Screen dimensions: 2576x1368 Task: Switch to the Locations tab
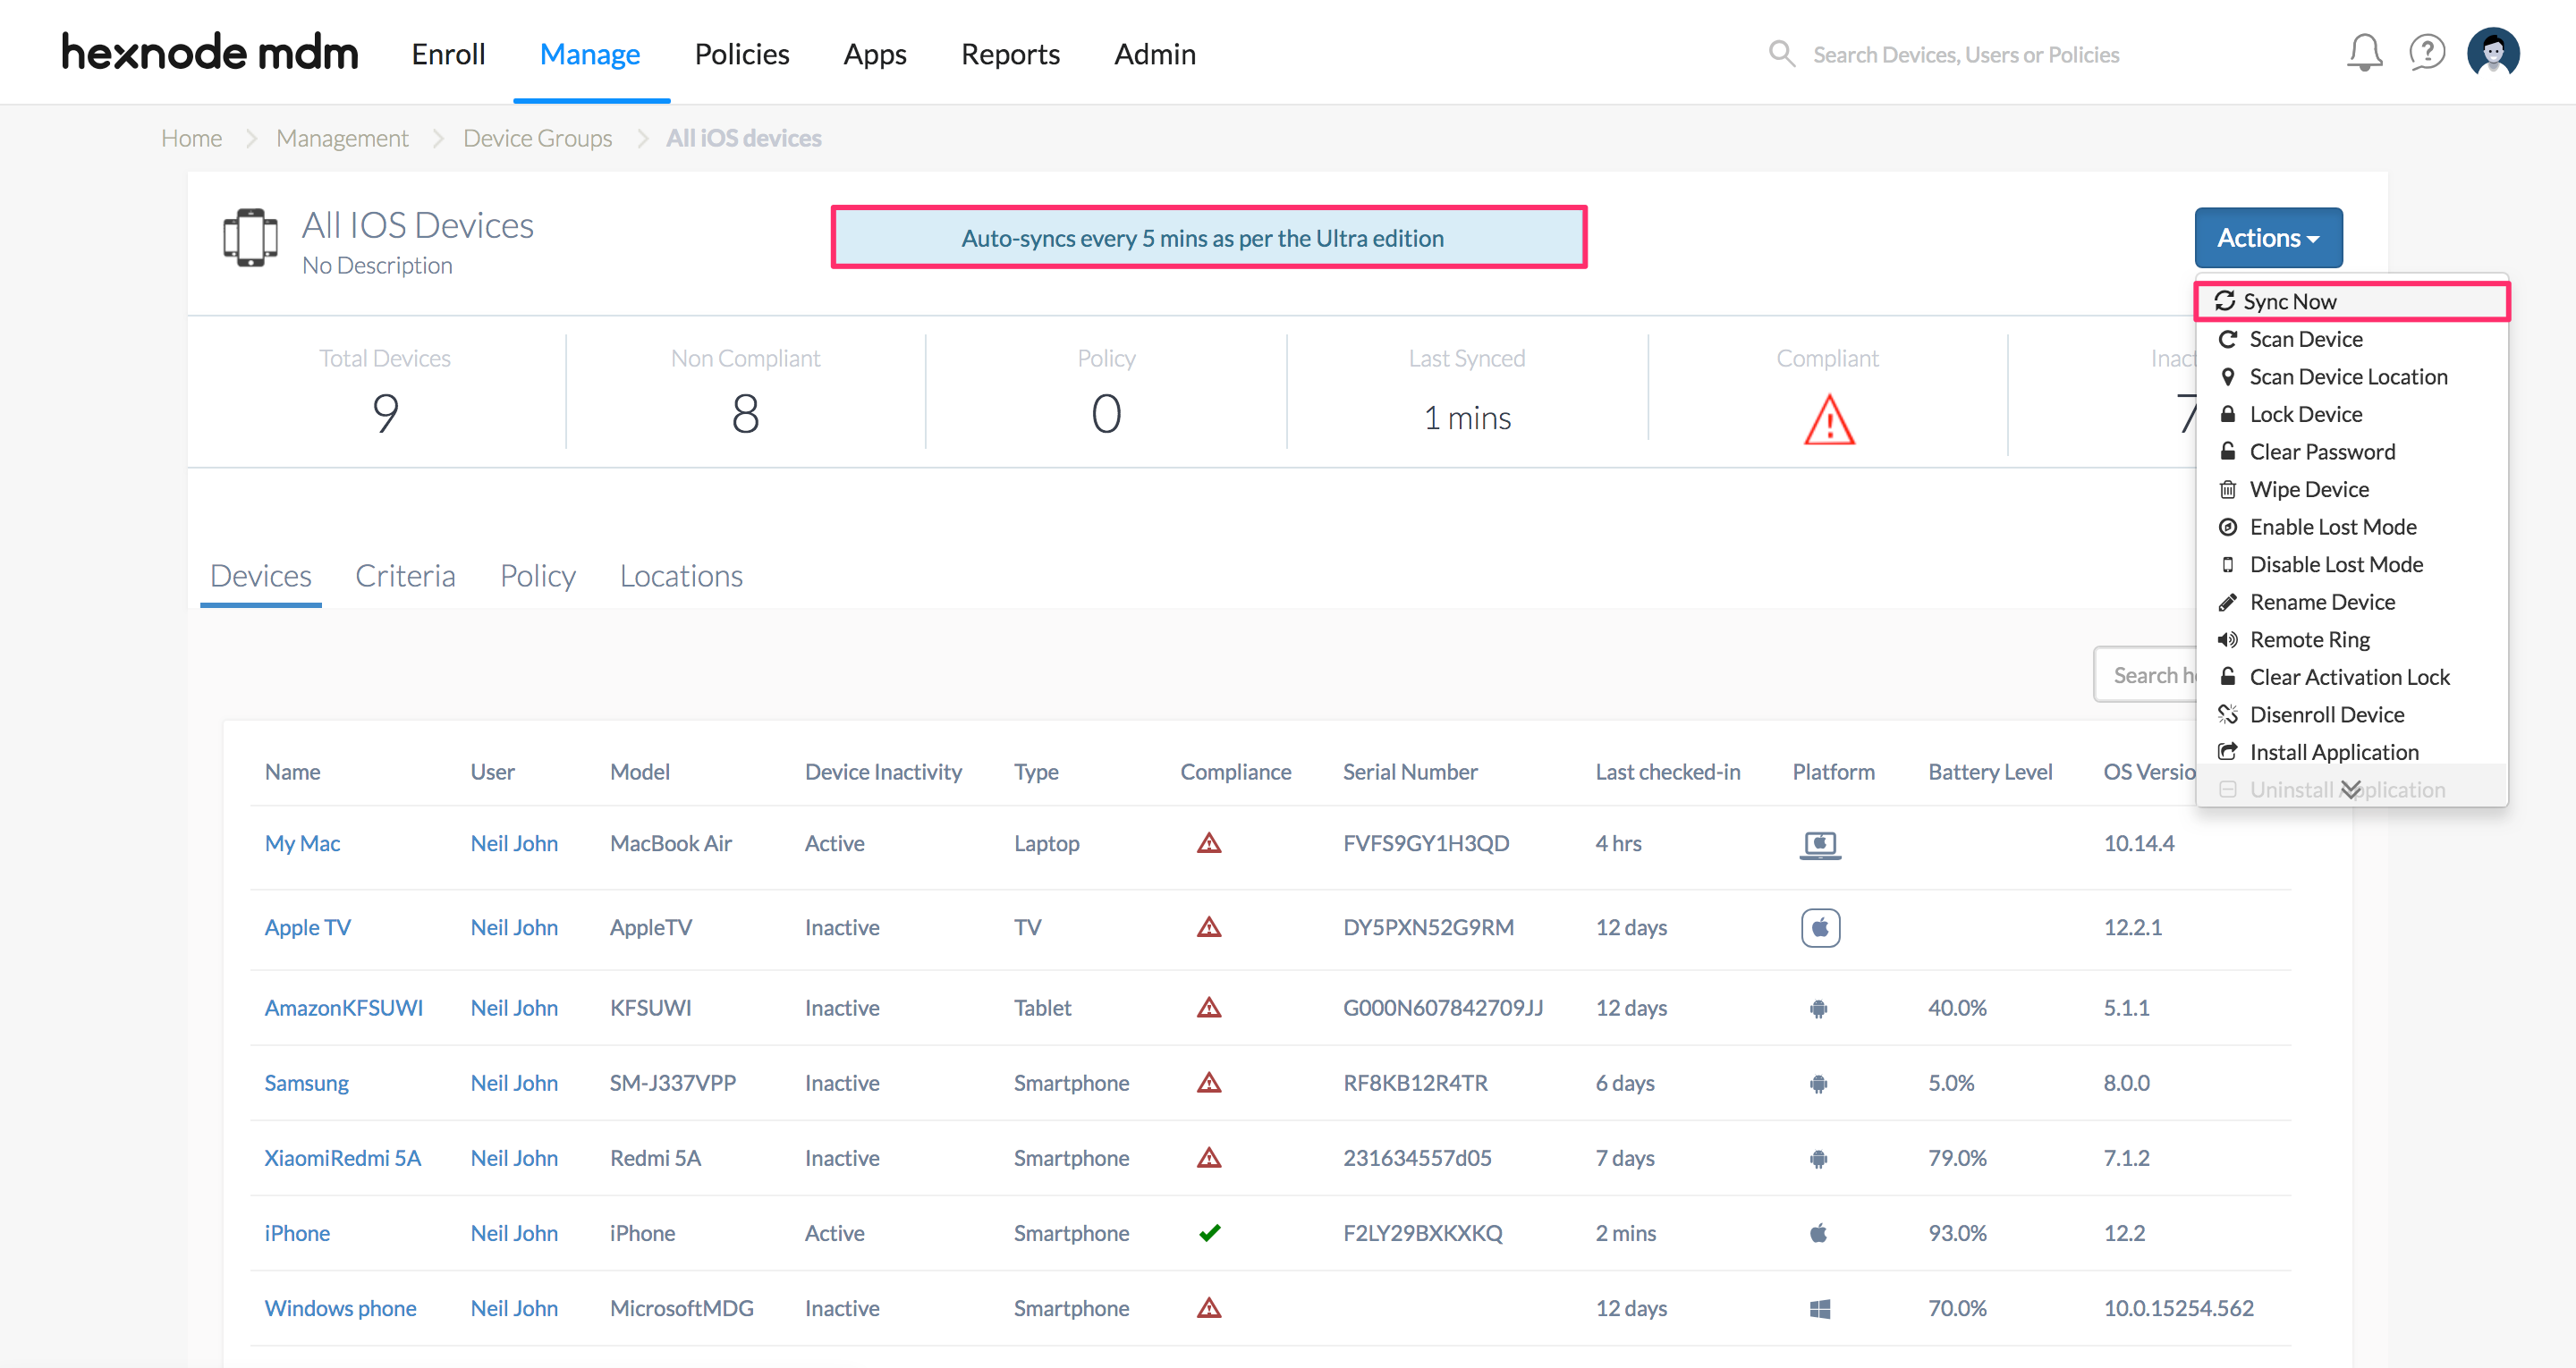[681, 576]
